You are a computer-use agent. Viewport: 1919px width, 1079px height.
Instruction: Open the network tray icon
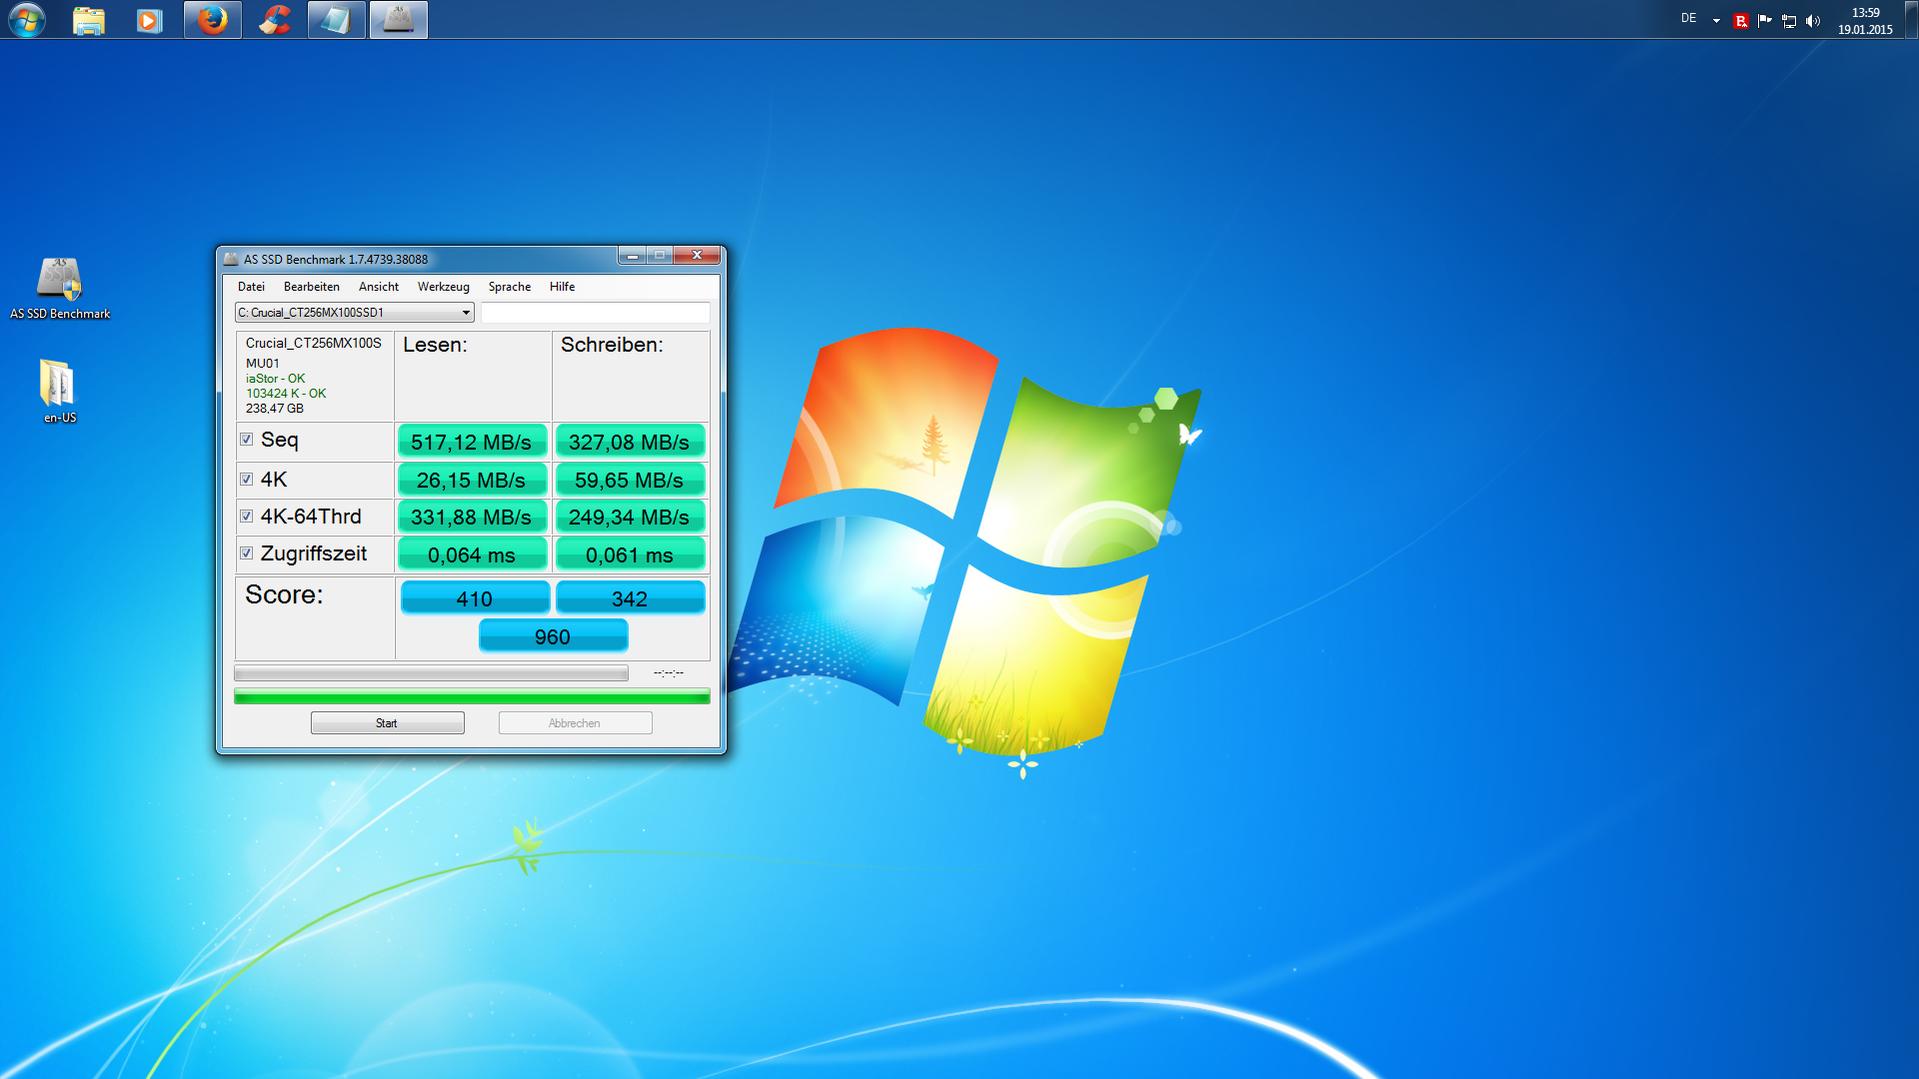[1789, 20]
